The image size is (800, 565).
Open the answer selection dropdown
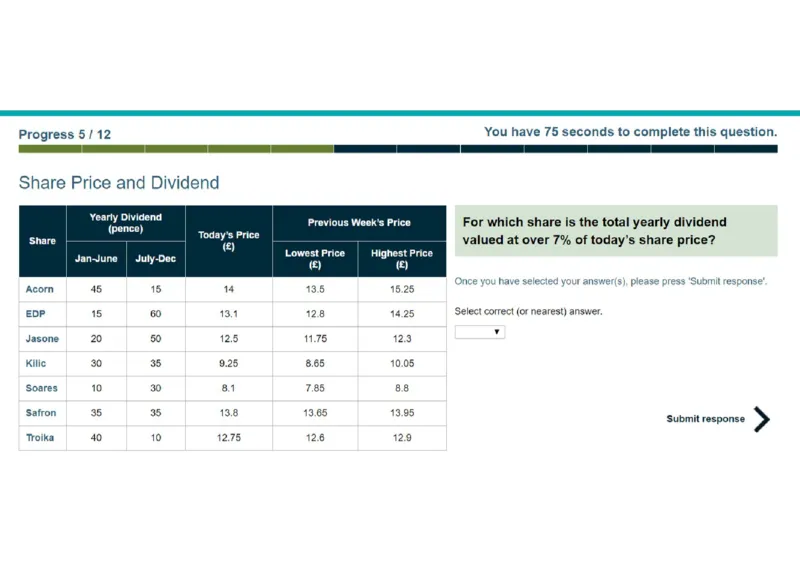click(480, 332)
